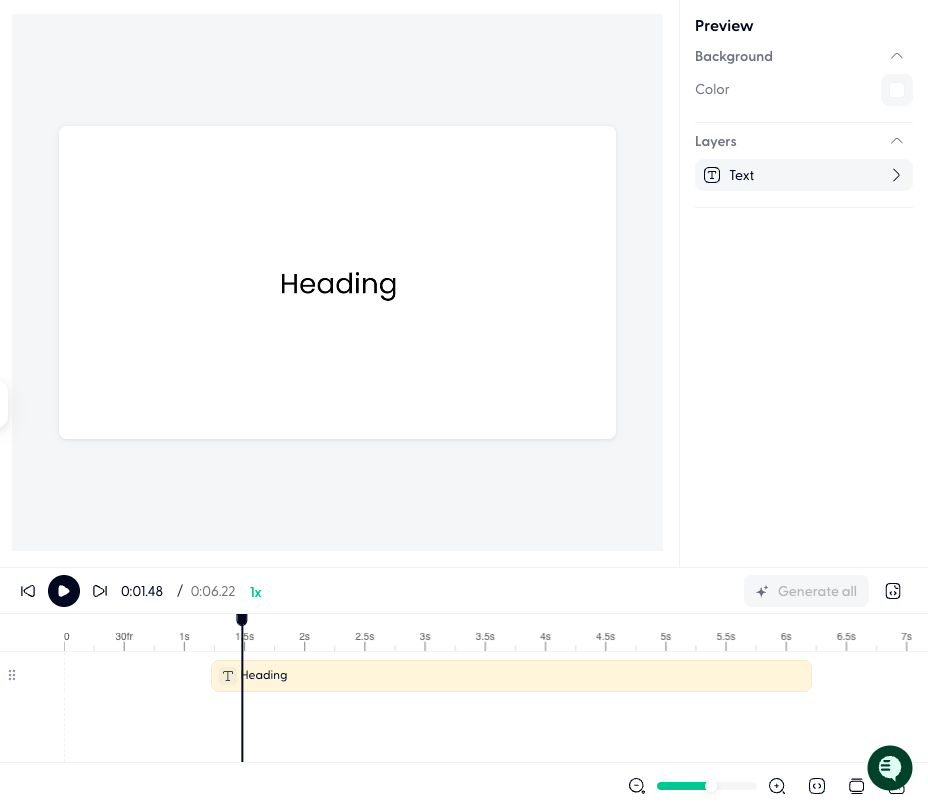Click the 3s mark on timeline ruler
The height and width of the screenshot is (803, 928).
tap(425, 637)
